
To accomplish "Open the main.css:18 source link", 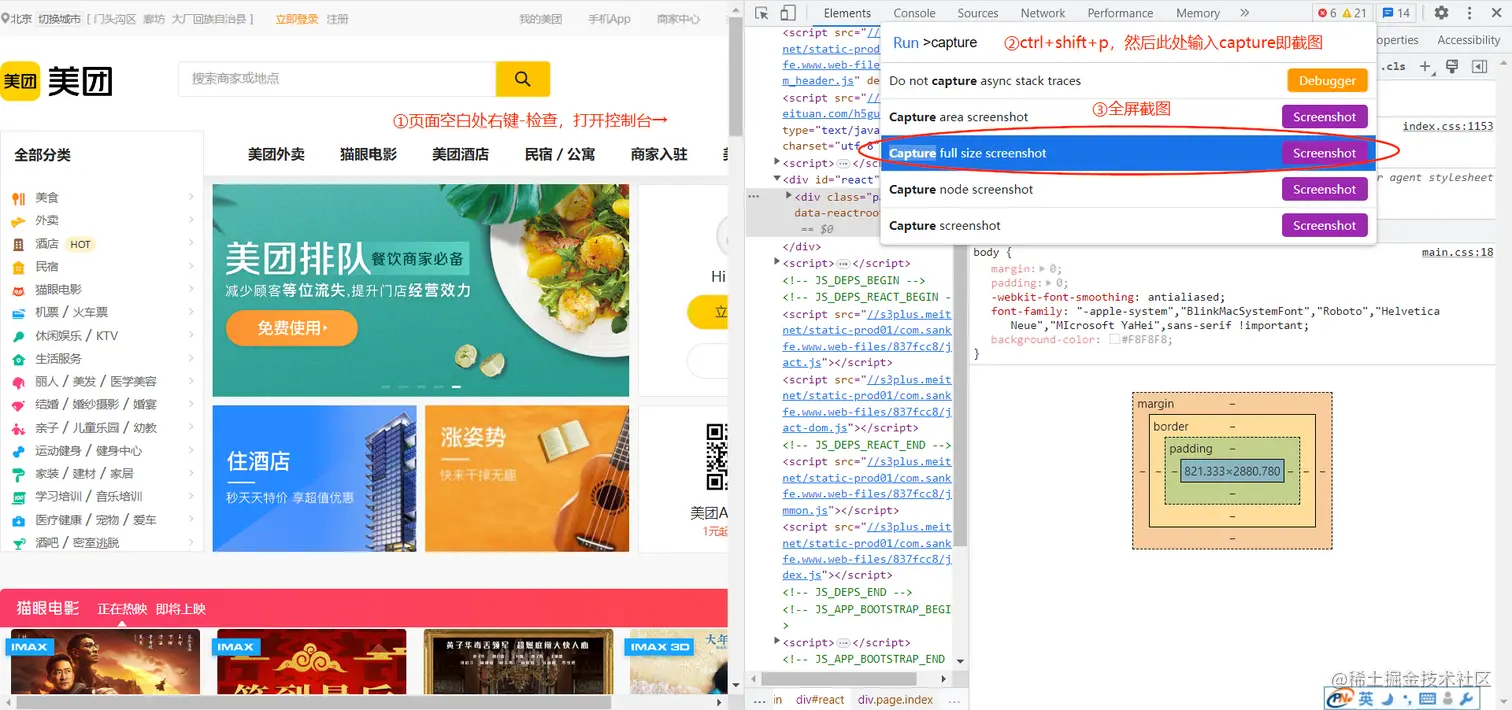I will coord(1457,252).
